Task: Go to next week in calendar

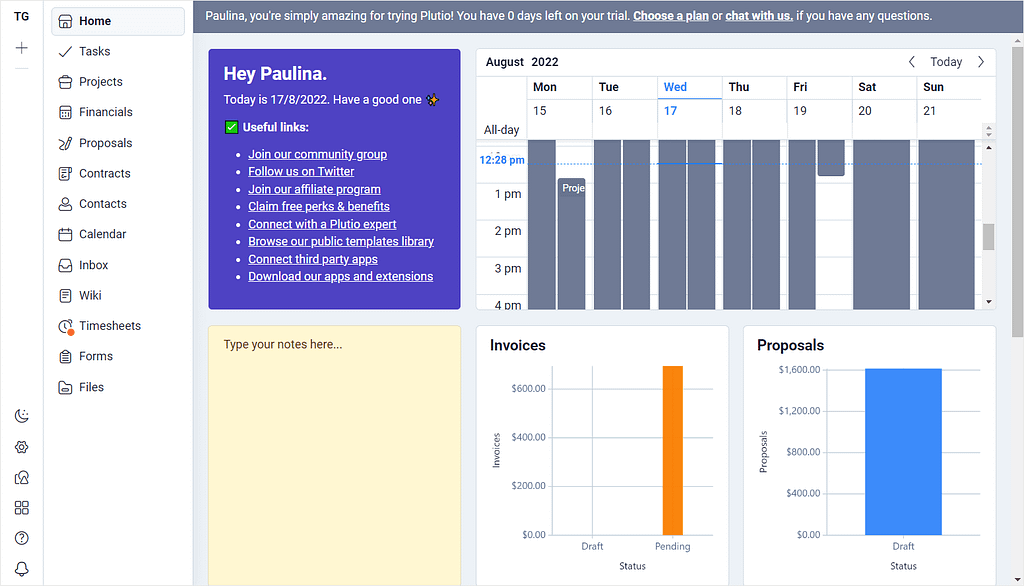Action: pyautogui.click(x=981, y=61)
